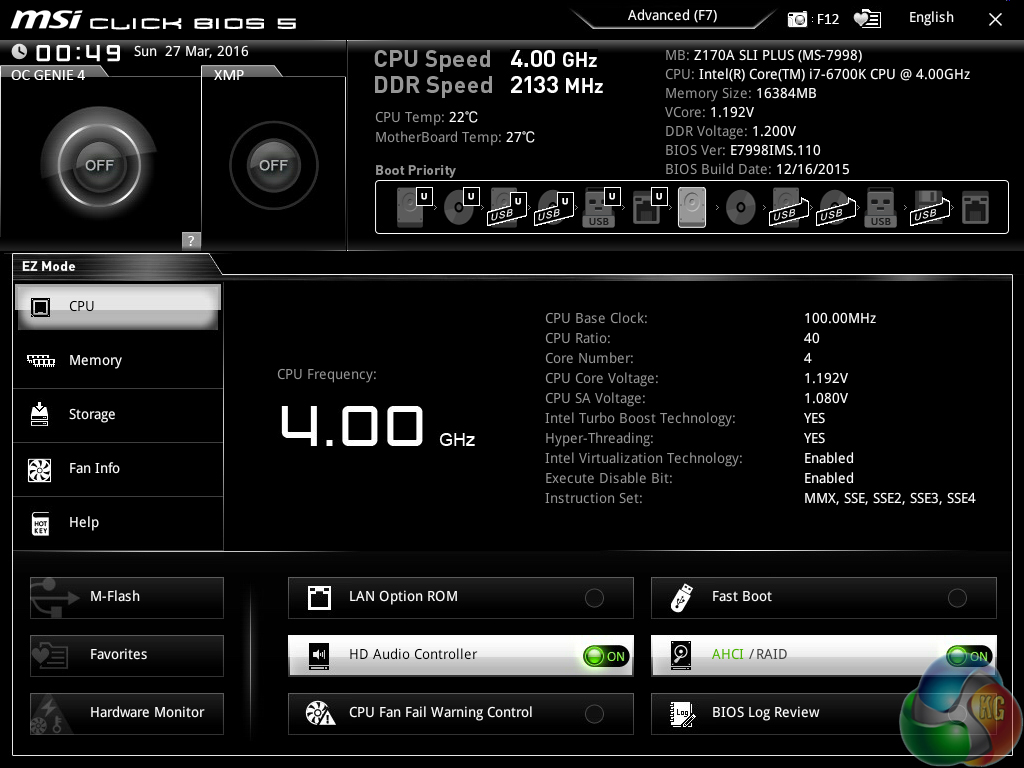Click the Boot Priority label
The image size is (1024, 768).
(x=415, y=170)
